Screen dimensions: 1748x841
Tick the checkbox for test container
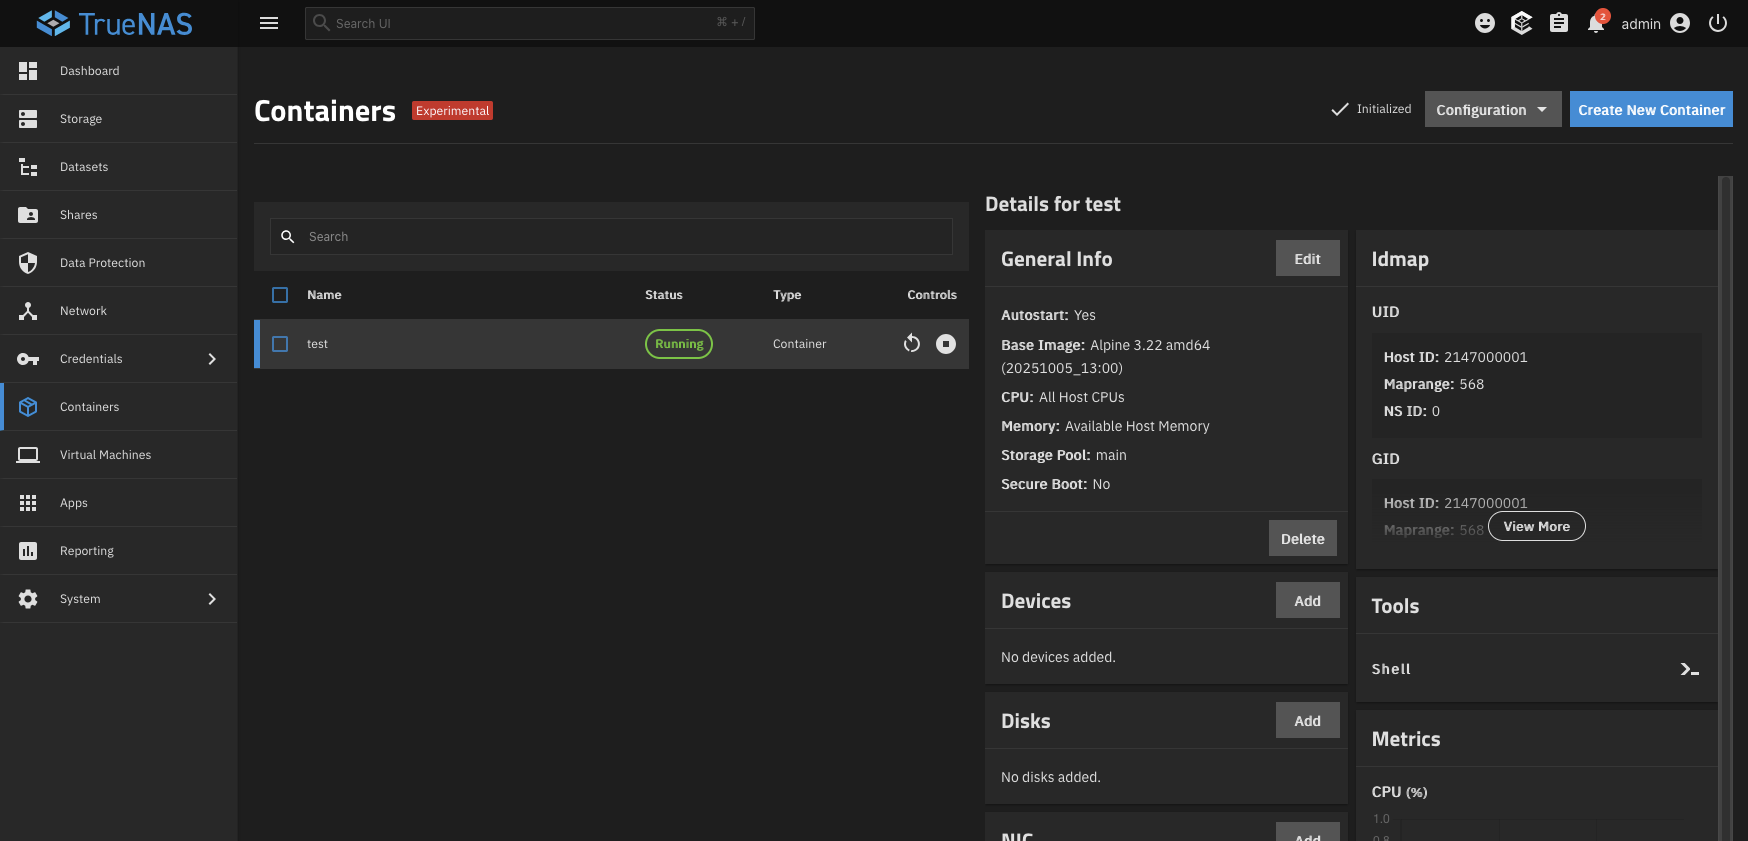pyautogui.click(x=280, y=344)
